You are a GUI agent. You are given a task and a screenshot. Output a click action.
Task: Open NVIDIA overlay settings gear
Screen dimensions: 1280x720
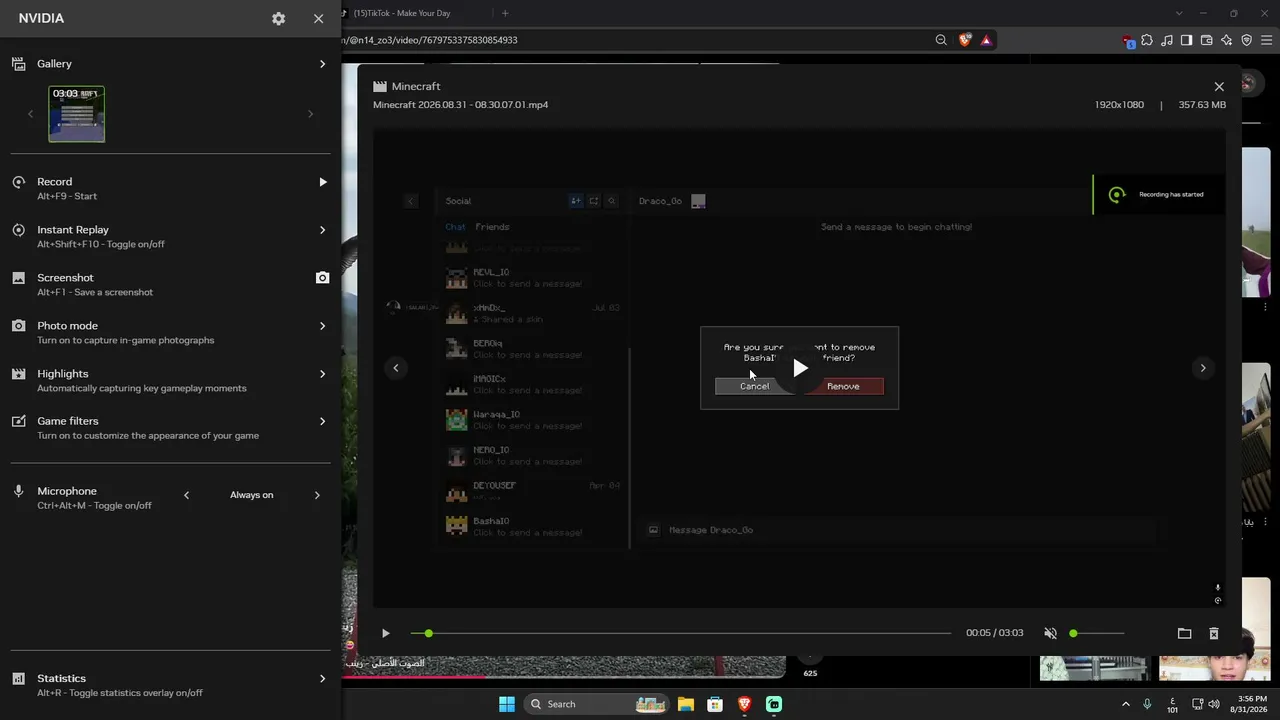[278, 19]
